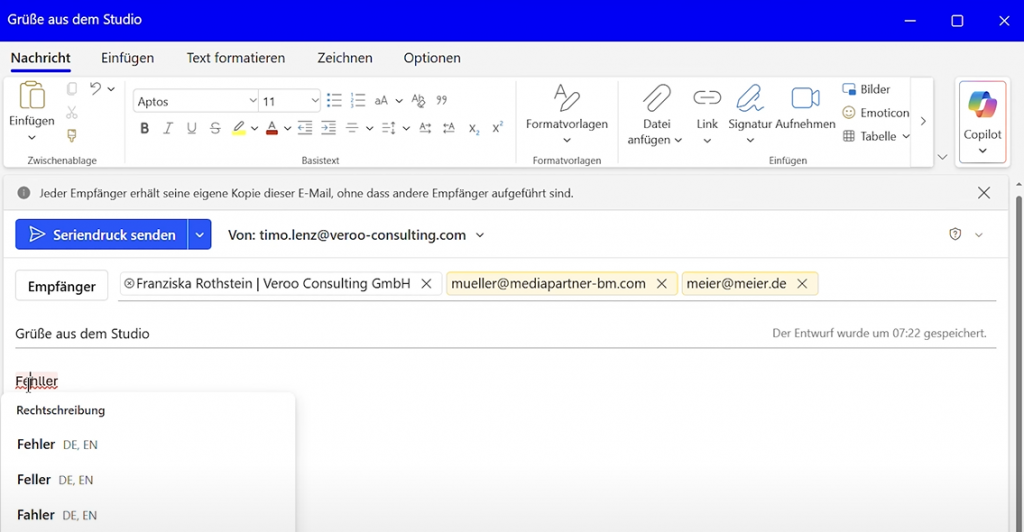
Task: Collapse the ribbon with the down chevron
Action: tap(942, 157)
